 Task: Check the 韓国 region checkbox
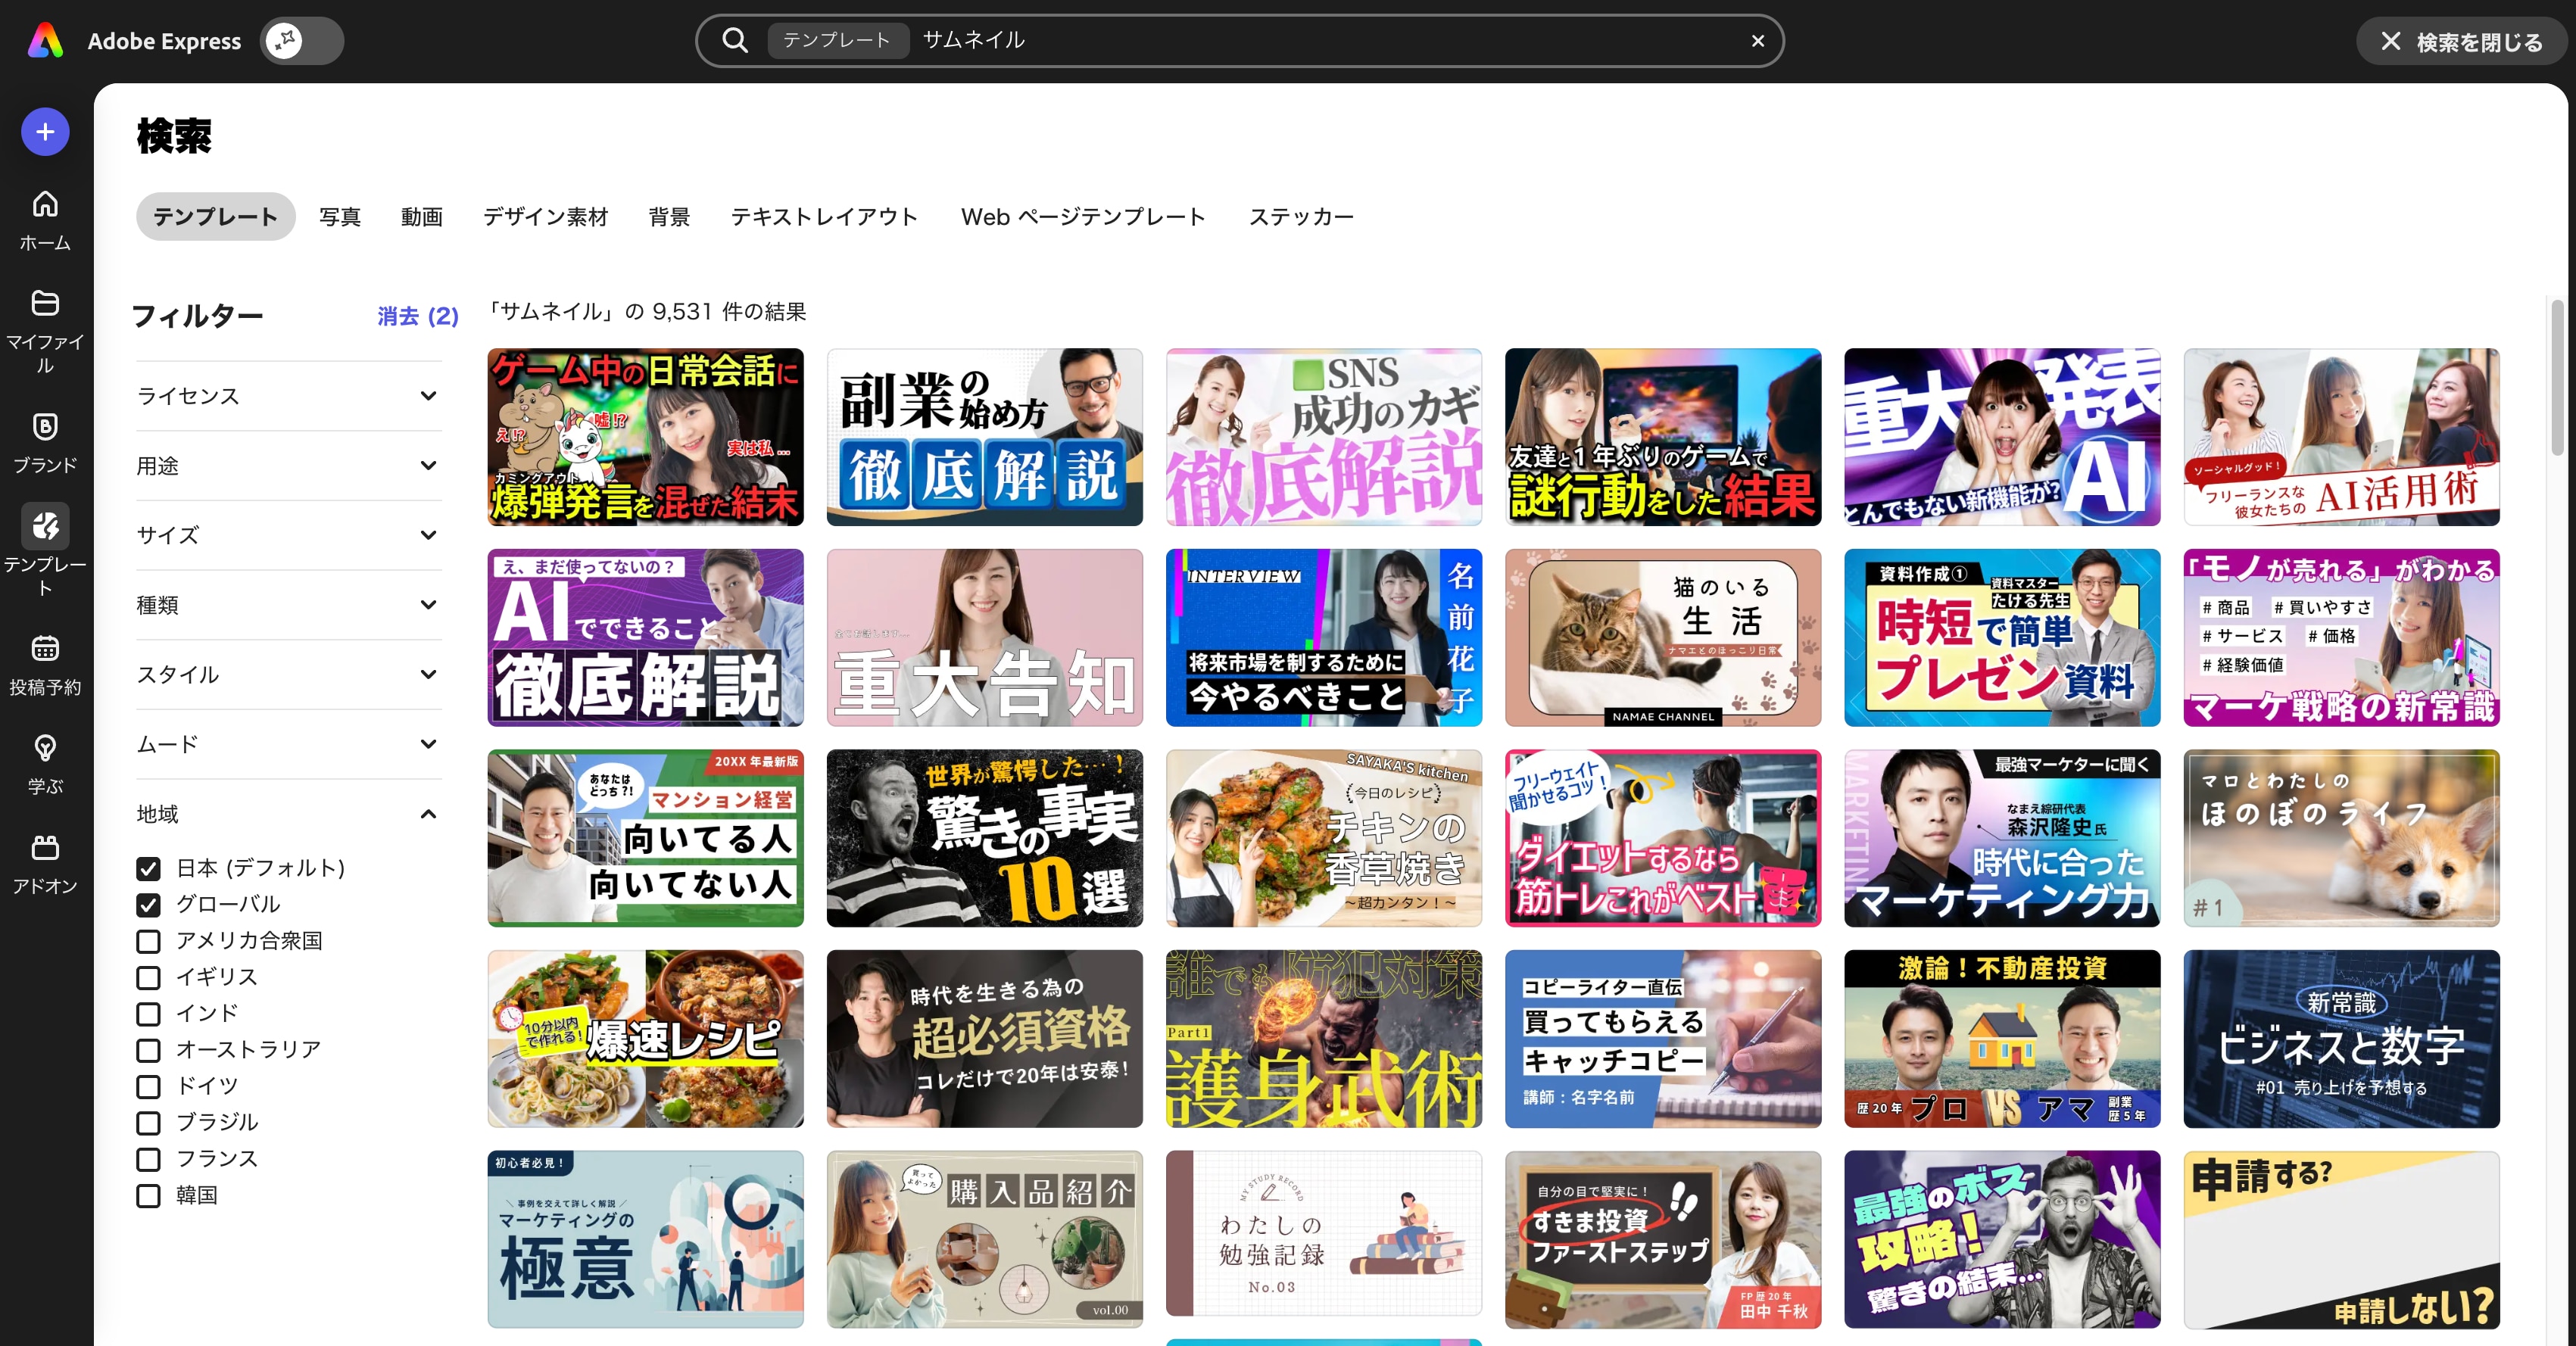(148, 1196)
